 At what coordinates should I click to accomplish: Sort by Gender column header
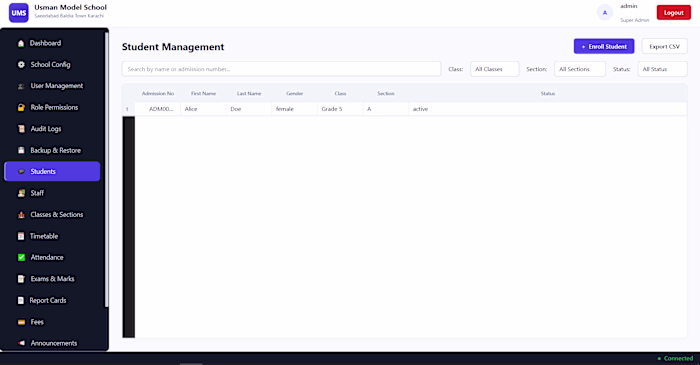tap(295, 94)
